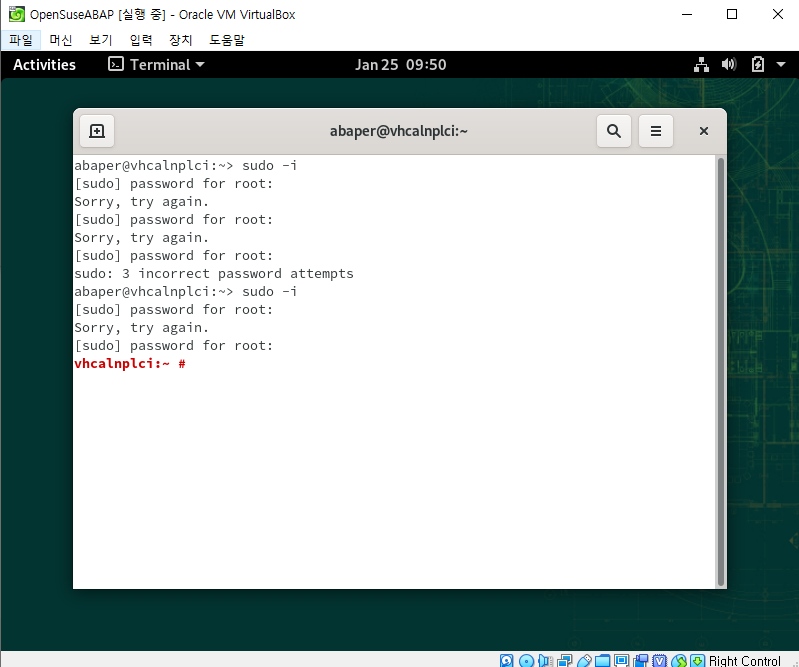The height and width of the screenshot is (667, 799).
Task: Maximize the VirtualBox window
Action: (732, 14)
